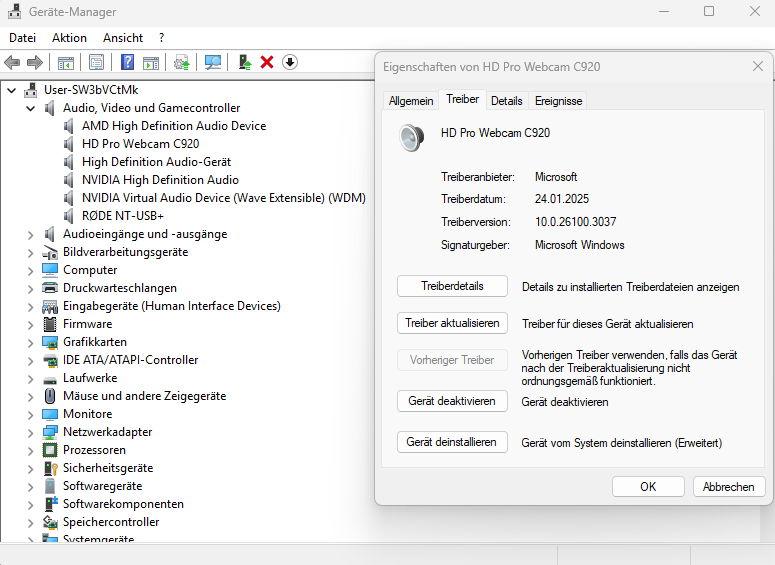The image size is (775, 565).
Task: Collapse Audio, Video und Gamecontroller category
Action: [31, 108]
